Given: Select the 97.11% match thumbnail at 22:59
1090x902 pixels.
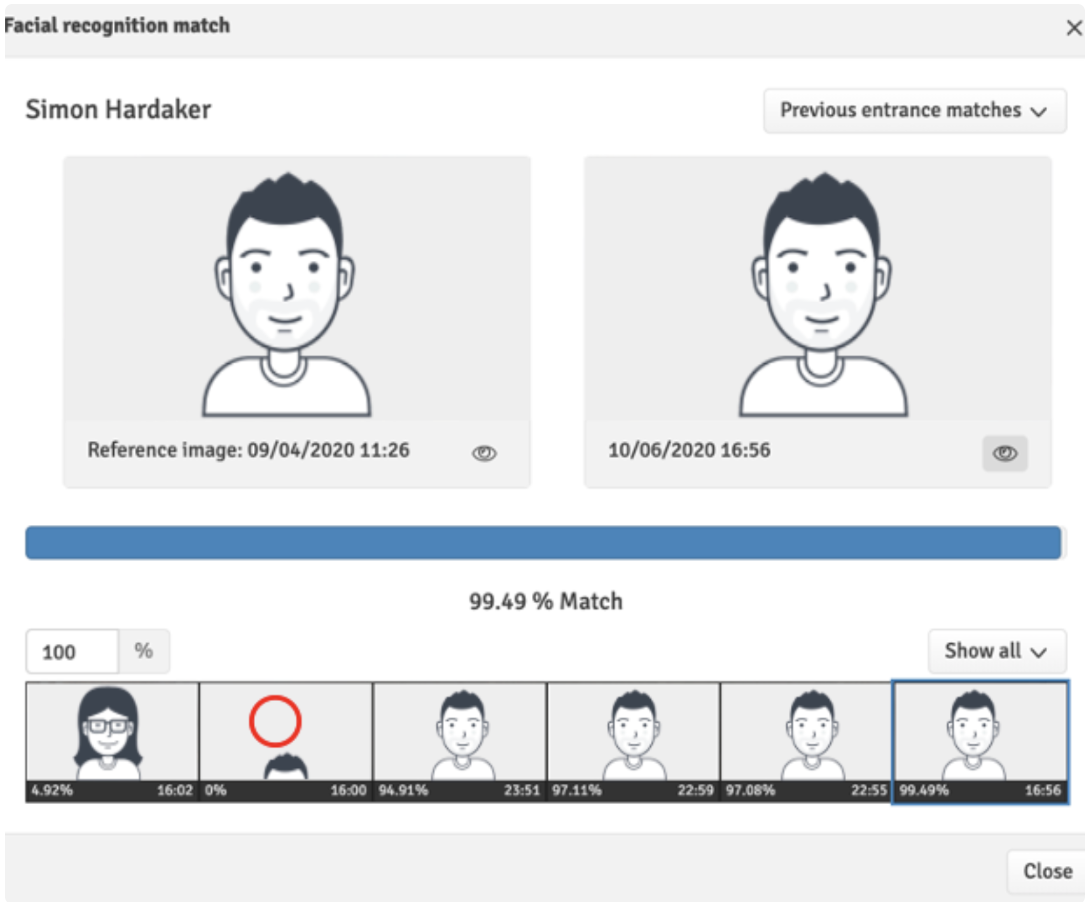Looking at the screenshot, I should click(633, 742).
